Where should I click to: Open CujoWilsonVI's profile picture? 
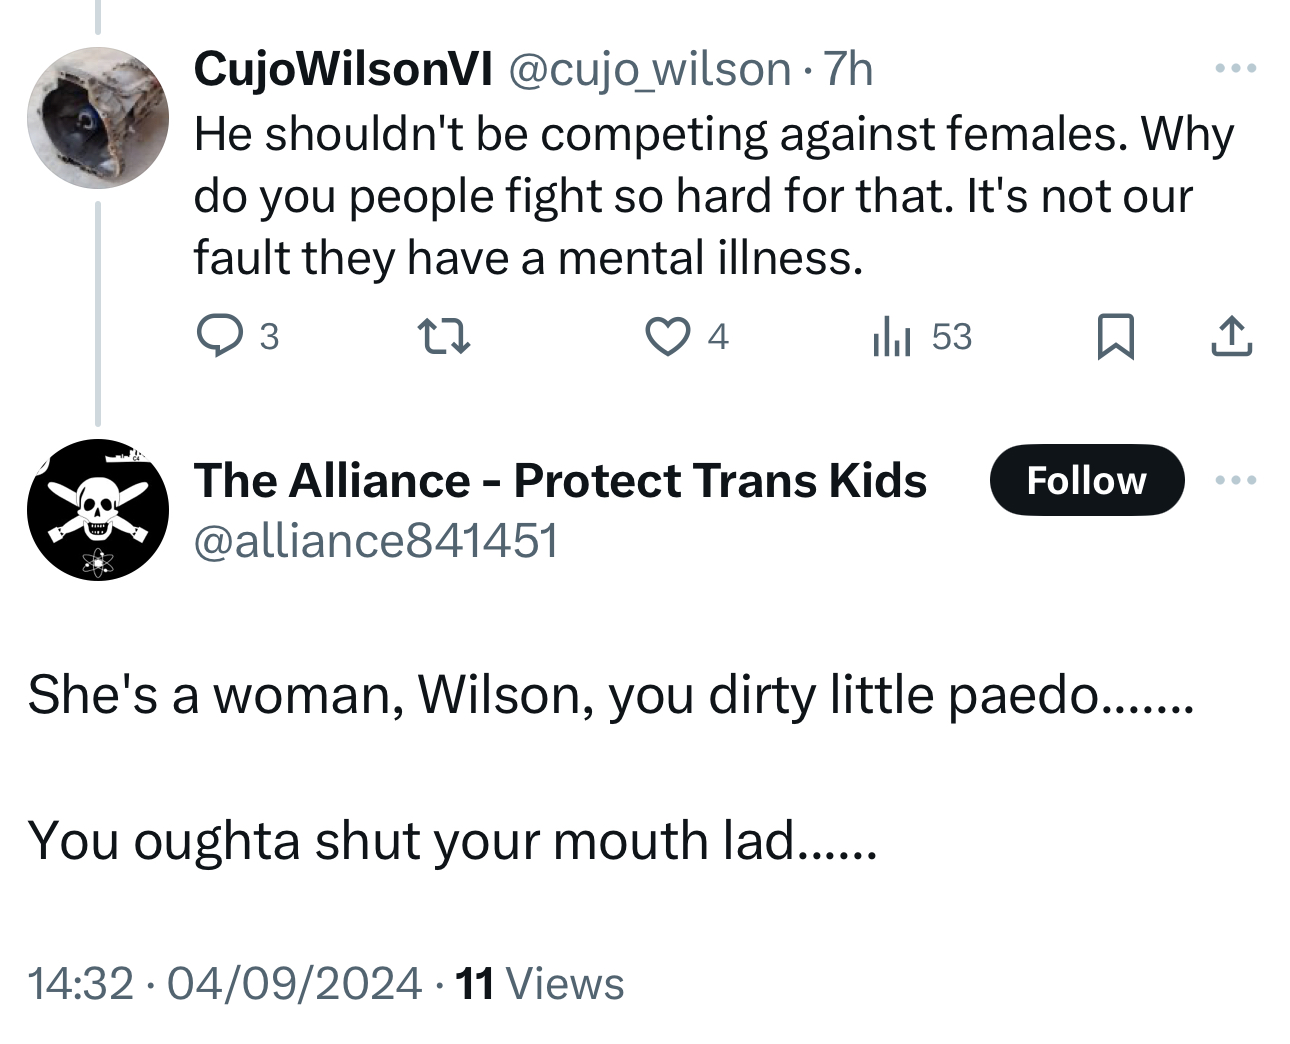tap(98, 118)
